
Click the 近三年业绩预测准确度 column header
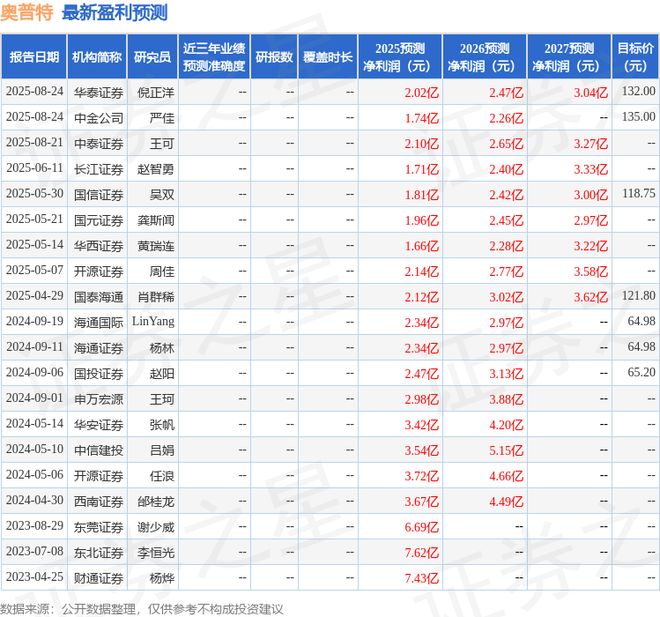pos(213,57)
